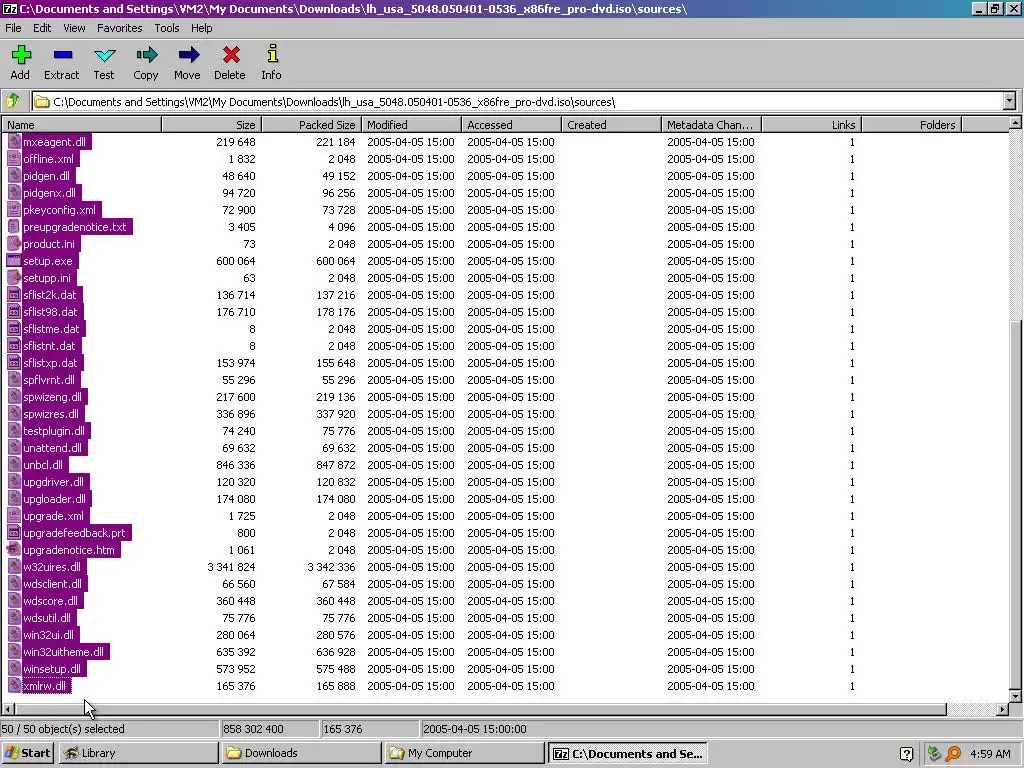Sort by the Modified column header

click(x=411, y=125)
